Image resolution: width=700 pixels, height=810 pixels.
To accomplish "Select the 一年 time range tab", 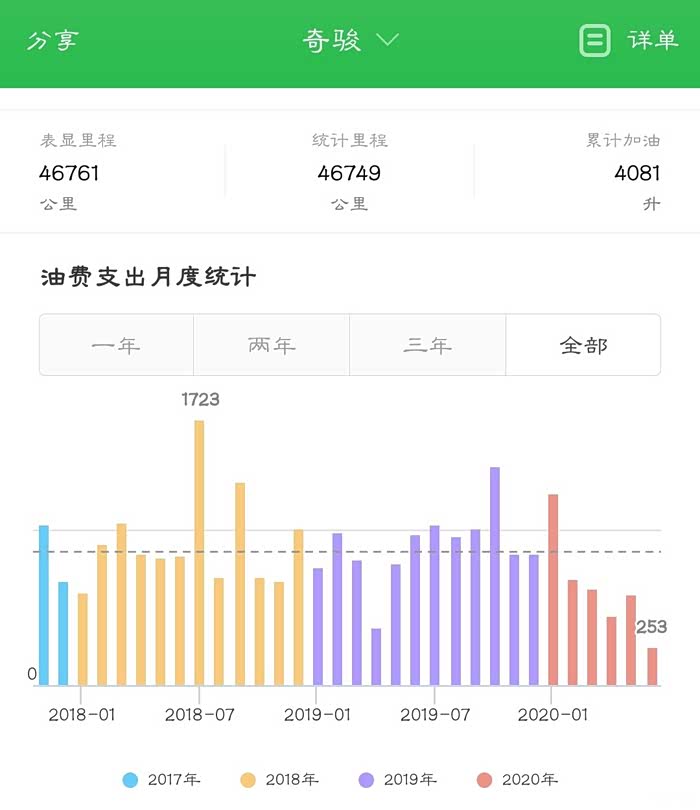I will point(116,345).
